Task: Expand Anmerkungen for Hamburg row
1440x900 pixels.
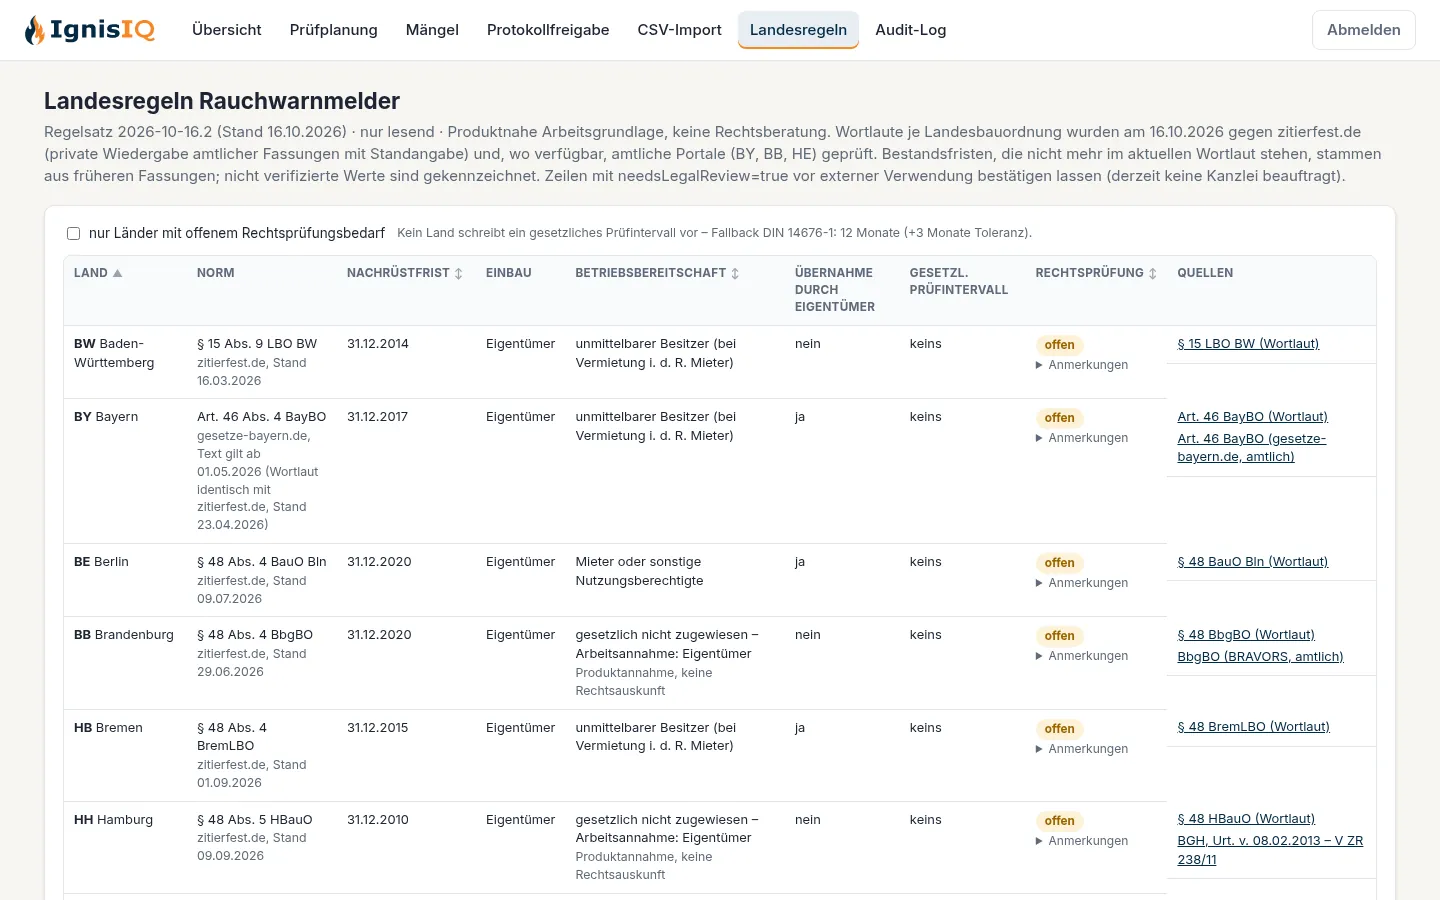Action: 1082,841
